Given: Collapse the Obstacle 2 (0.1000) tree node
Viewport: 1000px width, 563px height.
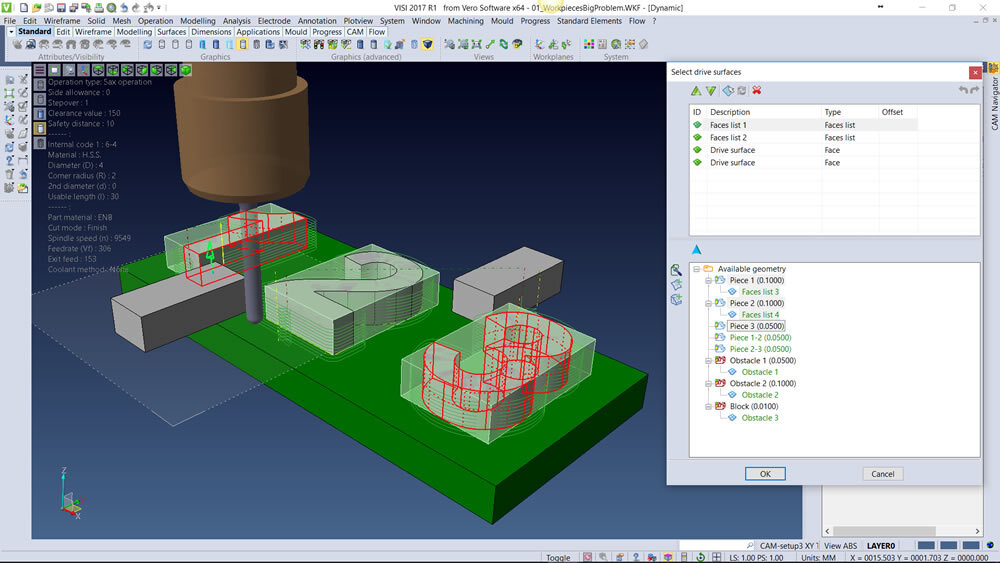Looking at the screenshot, I should (x=708, y=384).
